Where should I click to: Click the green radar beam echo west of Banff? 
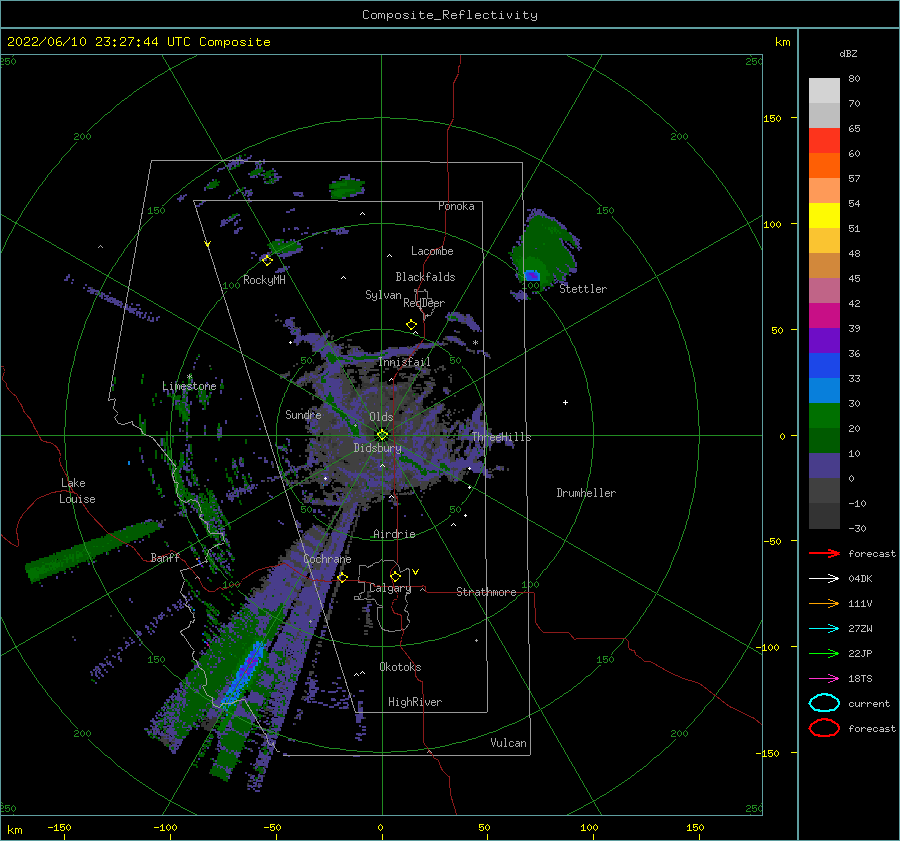tap(94, 550)
